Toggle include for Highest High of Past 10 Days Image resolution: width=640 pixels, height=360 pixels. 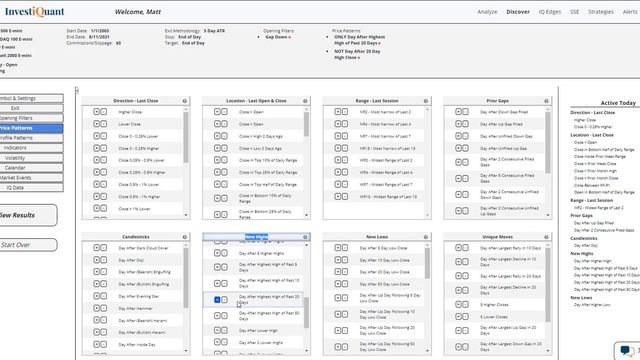click(217, 283)
